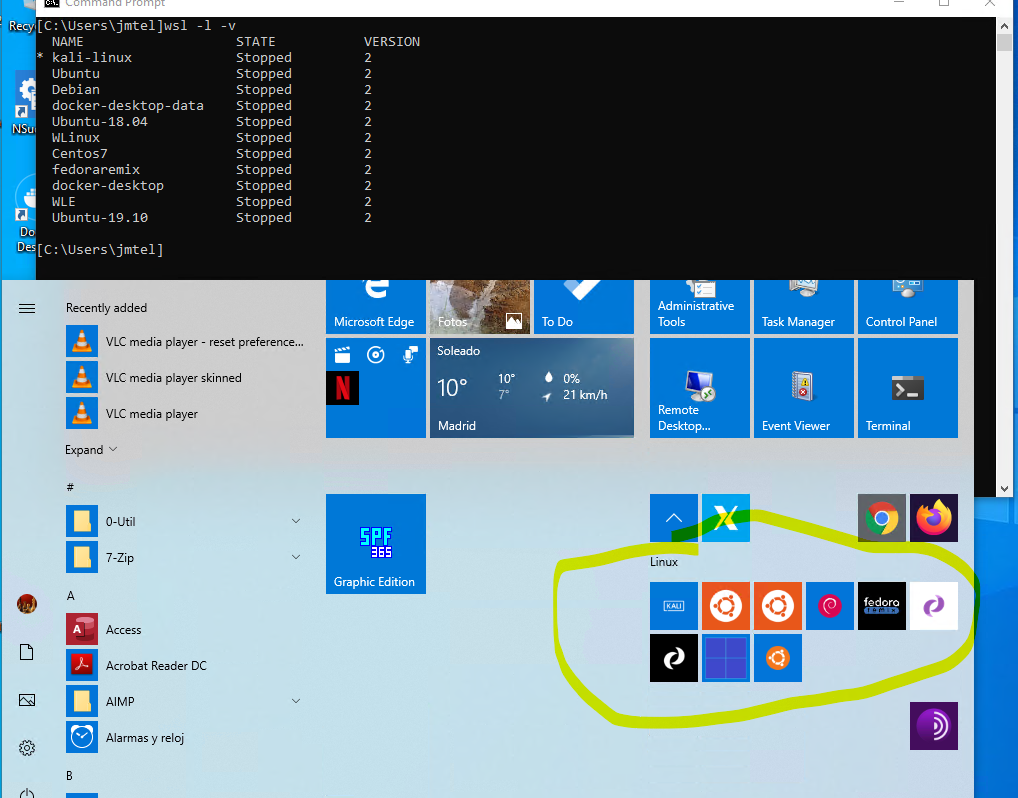The image size is (1018, 798).
Task: Open VLC media player skinned
Action: click(174, 378)
